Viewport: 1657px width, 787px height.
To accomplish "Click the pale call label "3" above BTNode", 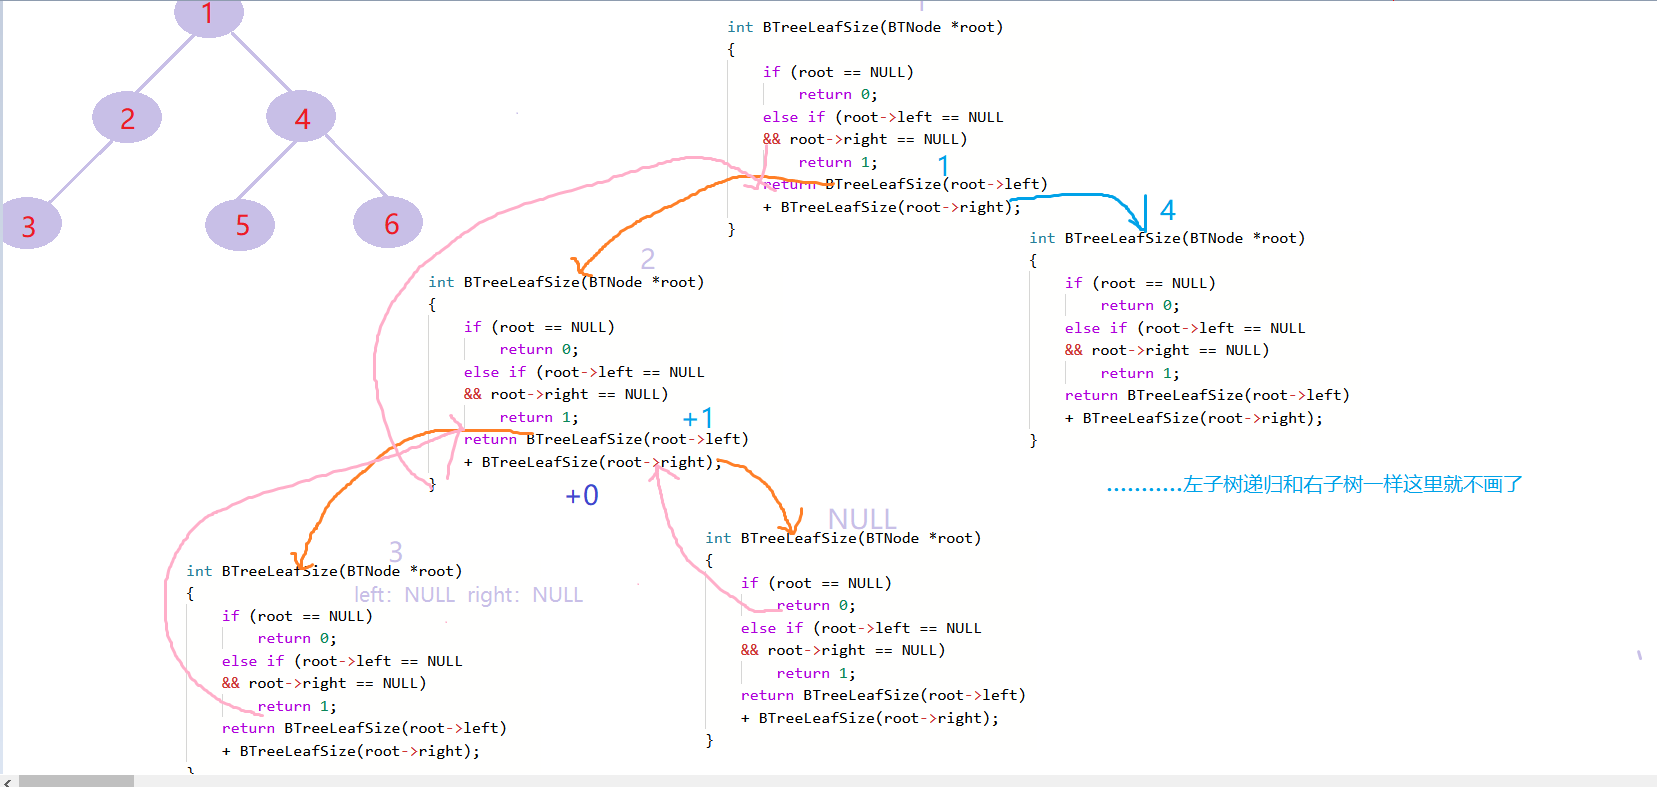I will point(396,551).
